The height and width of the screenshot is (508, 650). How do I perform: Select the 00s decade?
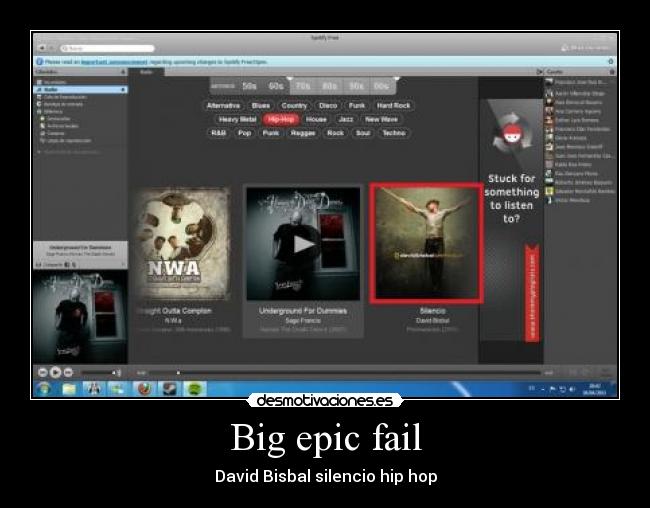tap(381, 86)
